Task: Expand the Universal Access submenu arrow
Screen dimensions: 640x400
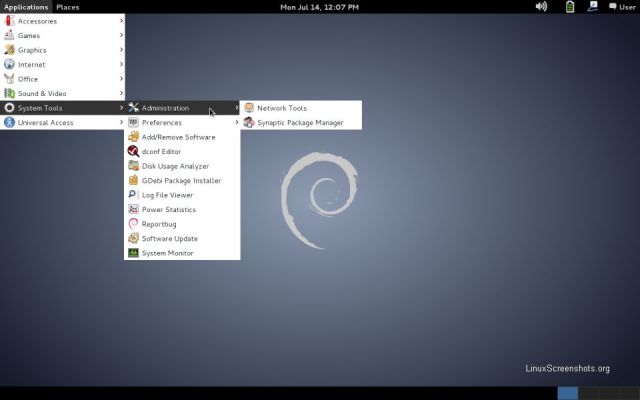Action: tap(121, 122)
